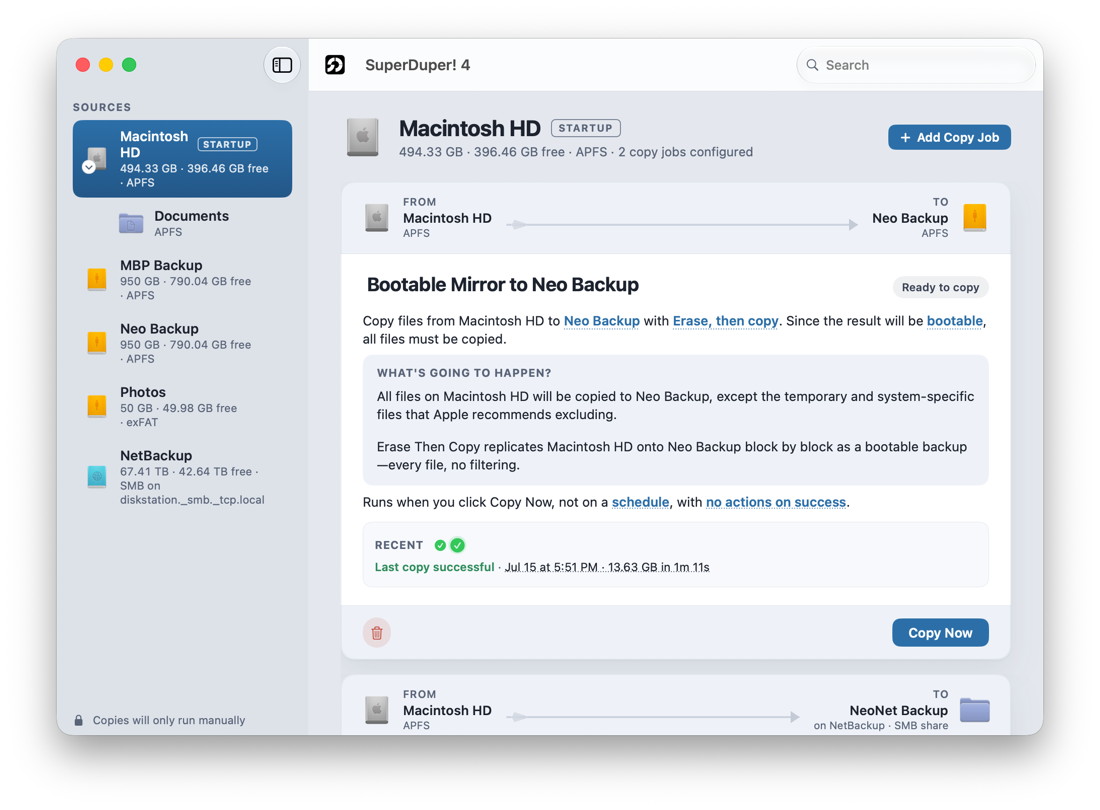
Task: Click the search magnifier icon
Action: click(812, 65)
